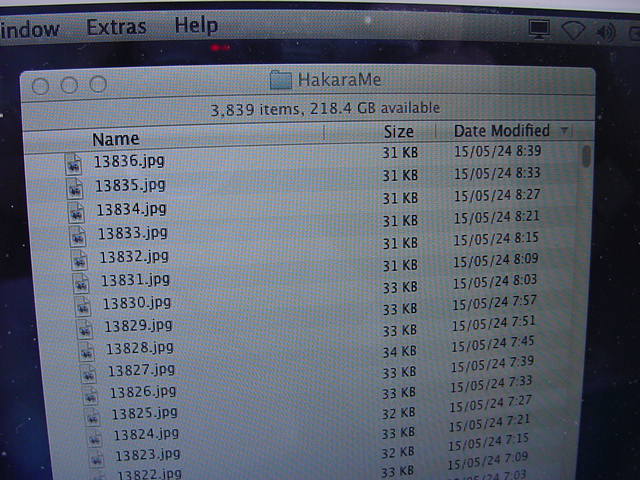Click the date 15/05/24 7:45
Image resolution: width=640 pixels, height=480 pixels.
pos(493,344)
